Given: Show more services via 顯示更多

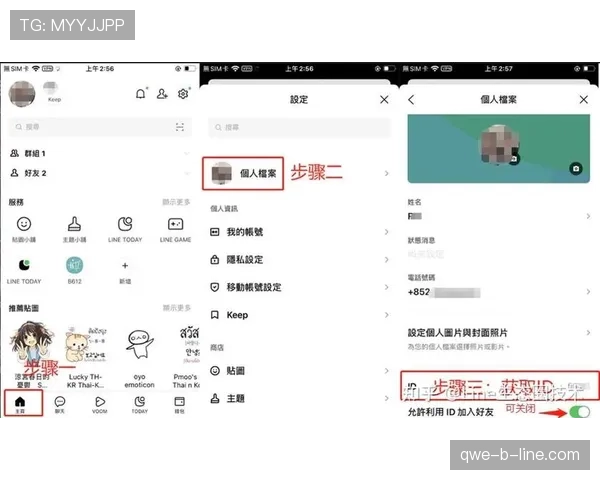Looking at the screenshot, I should point(176,202).
